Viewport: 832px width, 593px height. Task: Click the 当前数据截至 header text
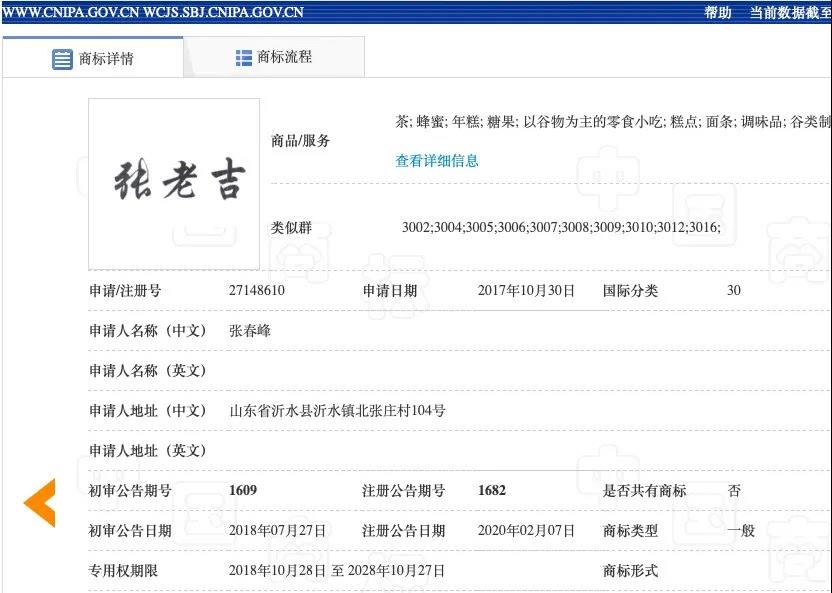[x=790, y=12]
